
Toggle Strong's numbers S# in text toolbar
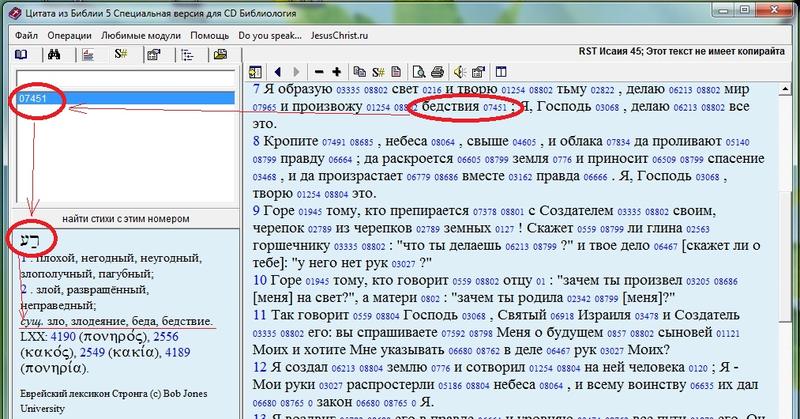(379, 71)
